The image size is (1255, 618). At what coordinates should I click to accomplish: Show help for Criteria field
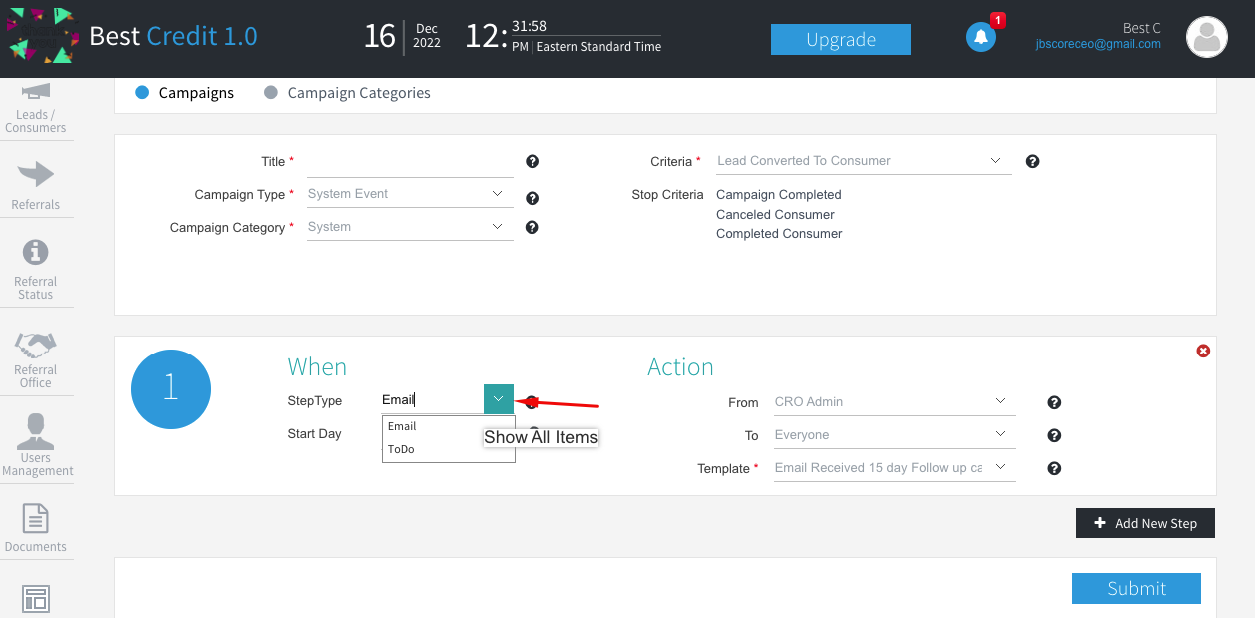(1033, 161)
